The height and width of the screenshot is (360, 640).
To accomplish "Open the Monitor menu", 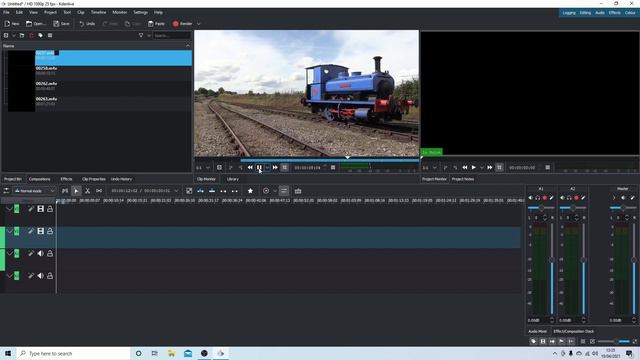I will pos(120,12).
